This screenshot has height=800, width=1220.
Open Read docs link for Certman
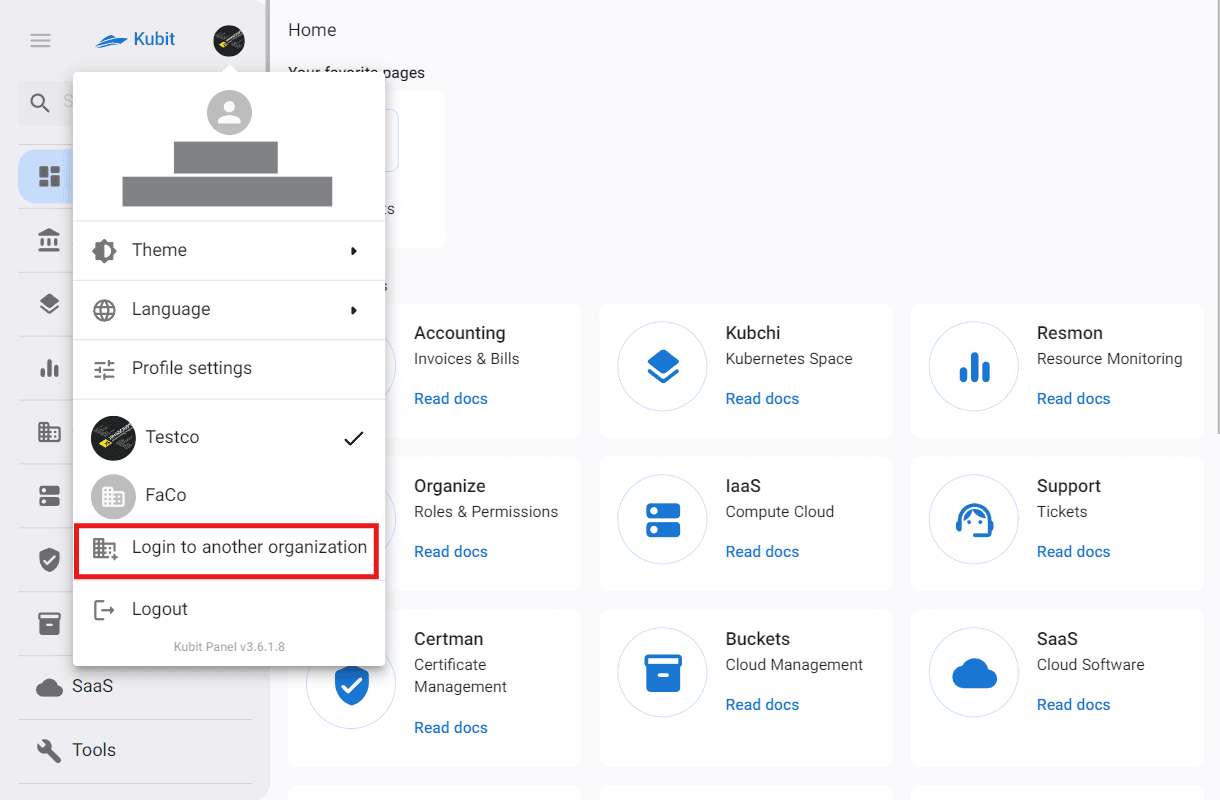[x=451, y=727]
